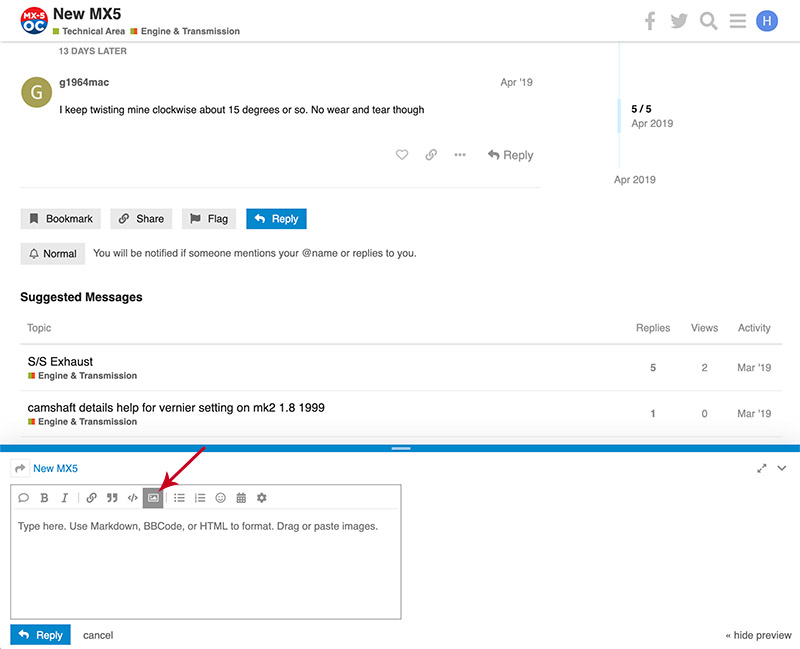Image resolution: width=800 pixels, height=649 pixels.
Task: Apply italic formatting in the composer
Action: [65, 497]
